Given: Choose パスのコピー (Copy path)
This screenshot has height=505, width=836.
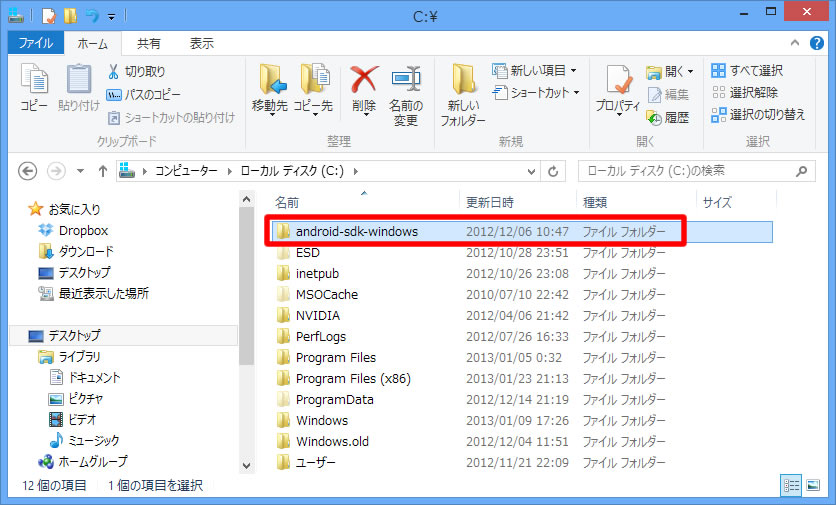Looking at the screenshot, I should [x=143, y=94].
